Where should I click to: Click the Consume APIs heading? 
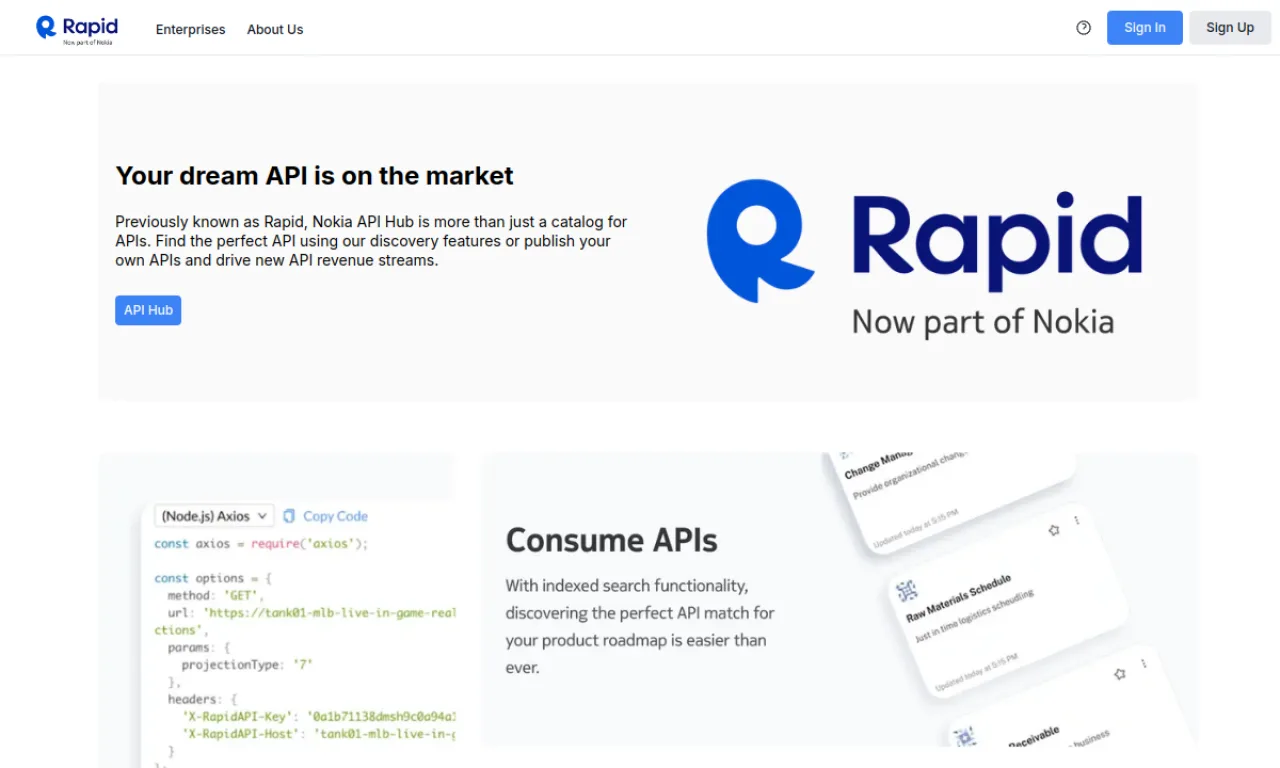point(611,540)
